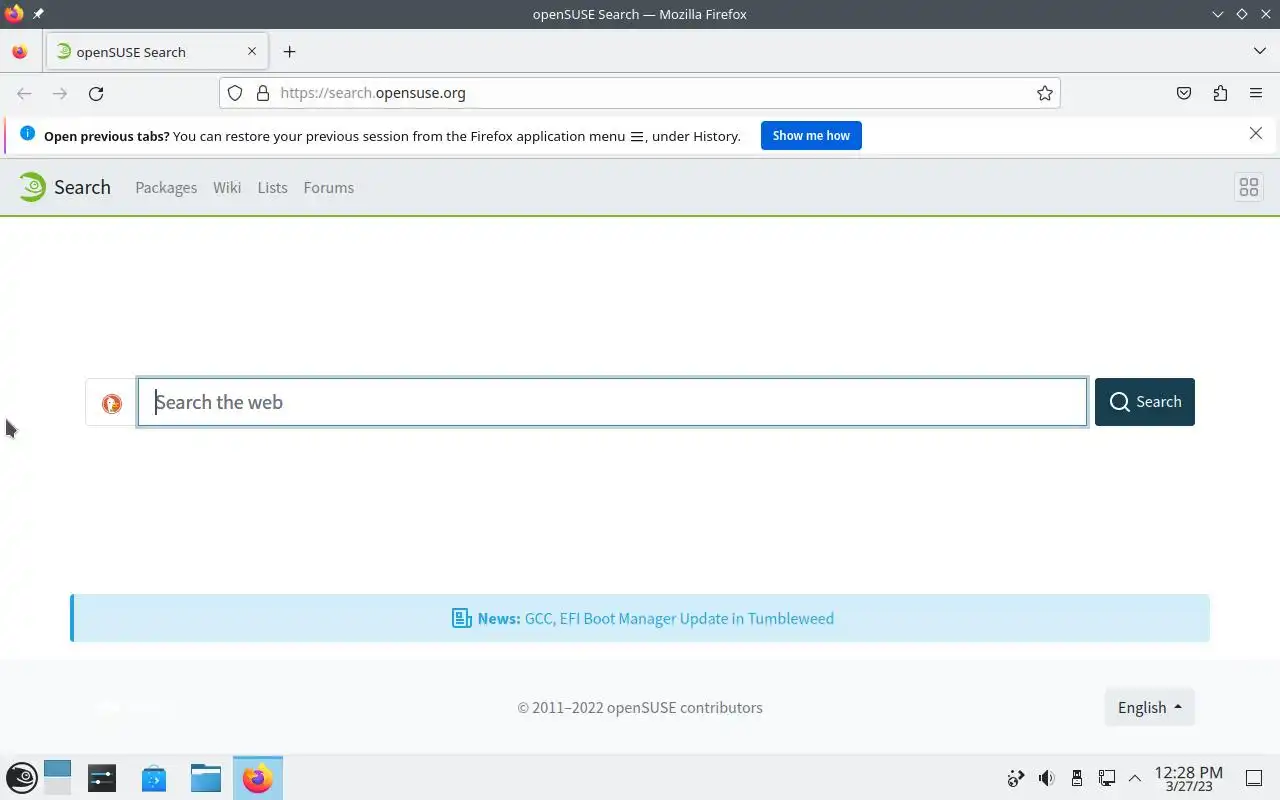
Task: Open the network connections tray icon
Action: click(x=1107, y=778)
